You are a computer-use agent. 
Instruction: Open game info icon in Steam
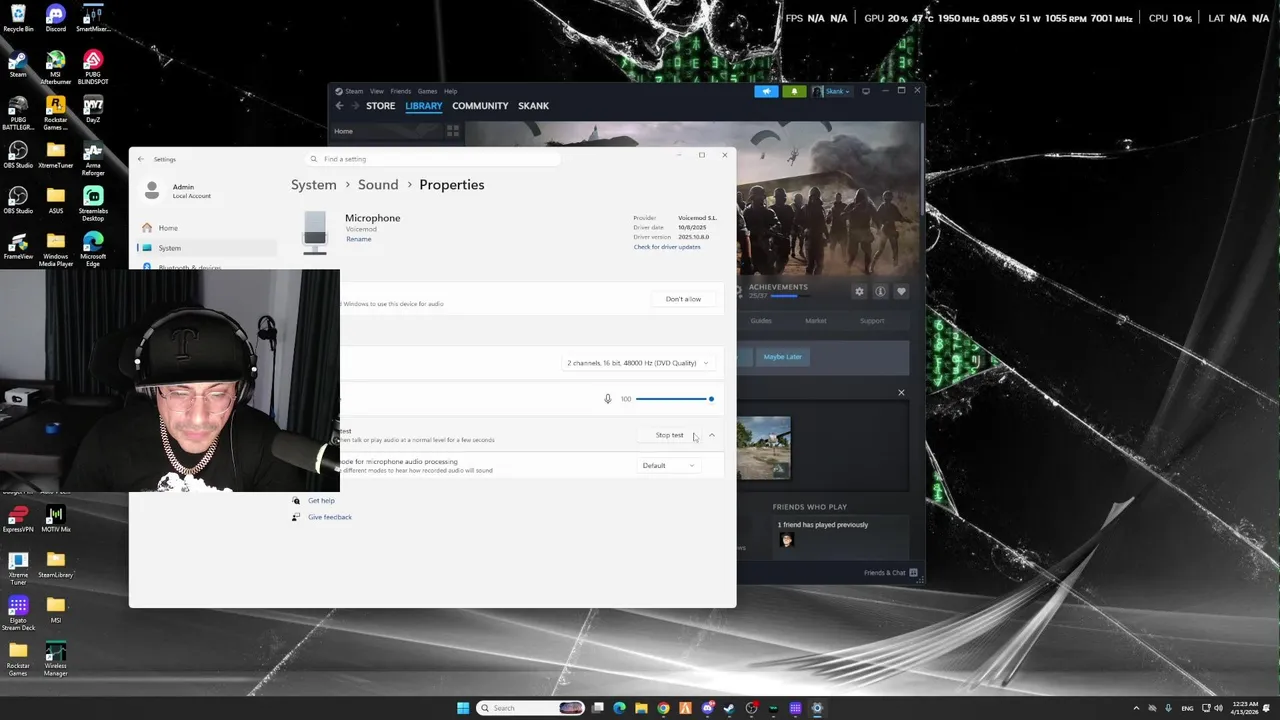tap(880, 291)
